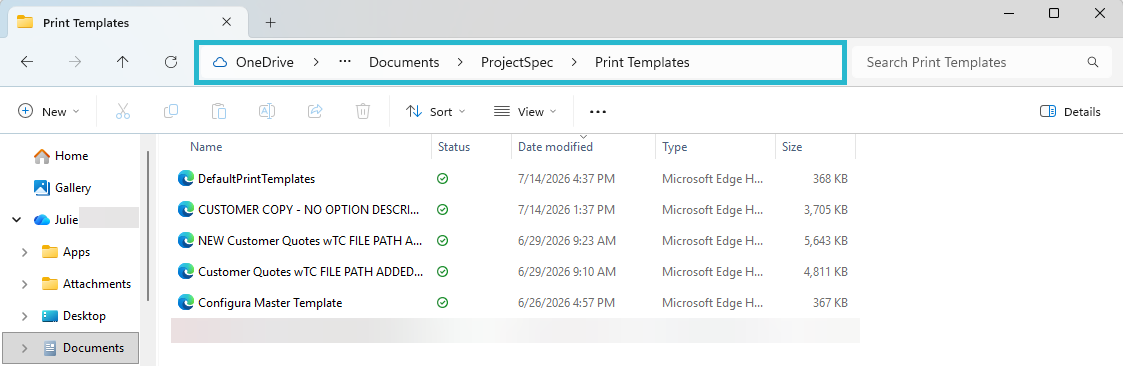Open the New dropdown menu
This screenshot has width=1123, height=366.
coord(49,112)
